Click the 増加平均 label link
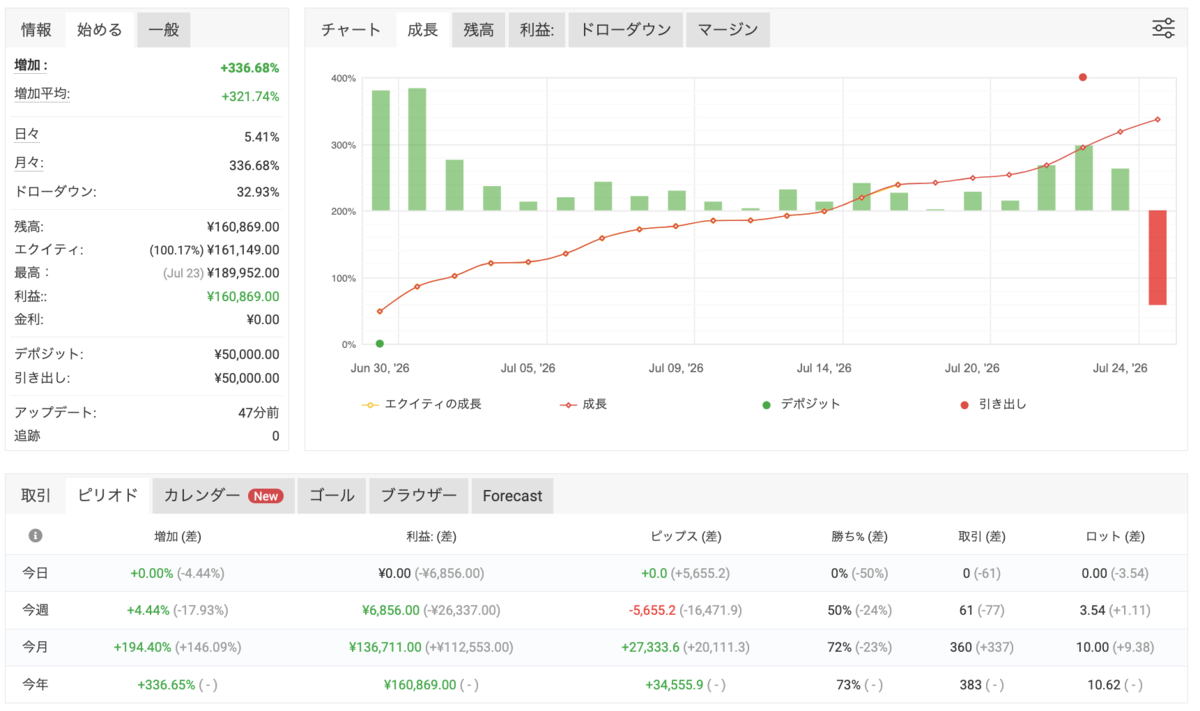 42,93
